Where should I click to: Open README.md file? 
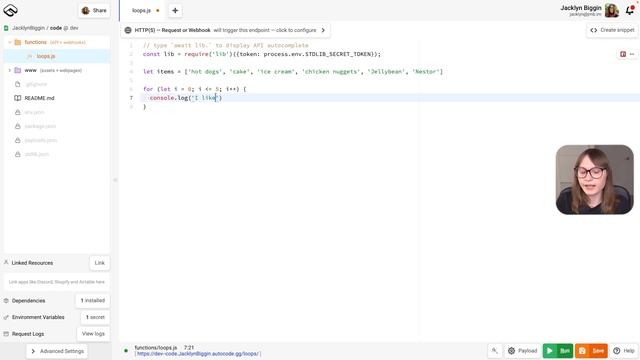tap(39, 98)
